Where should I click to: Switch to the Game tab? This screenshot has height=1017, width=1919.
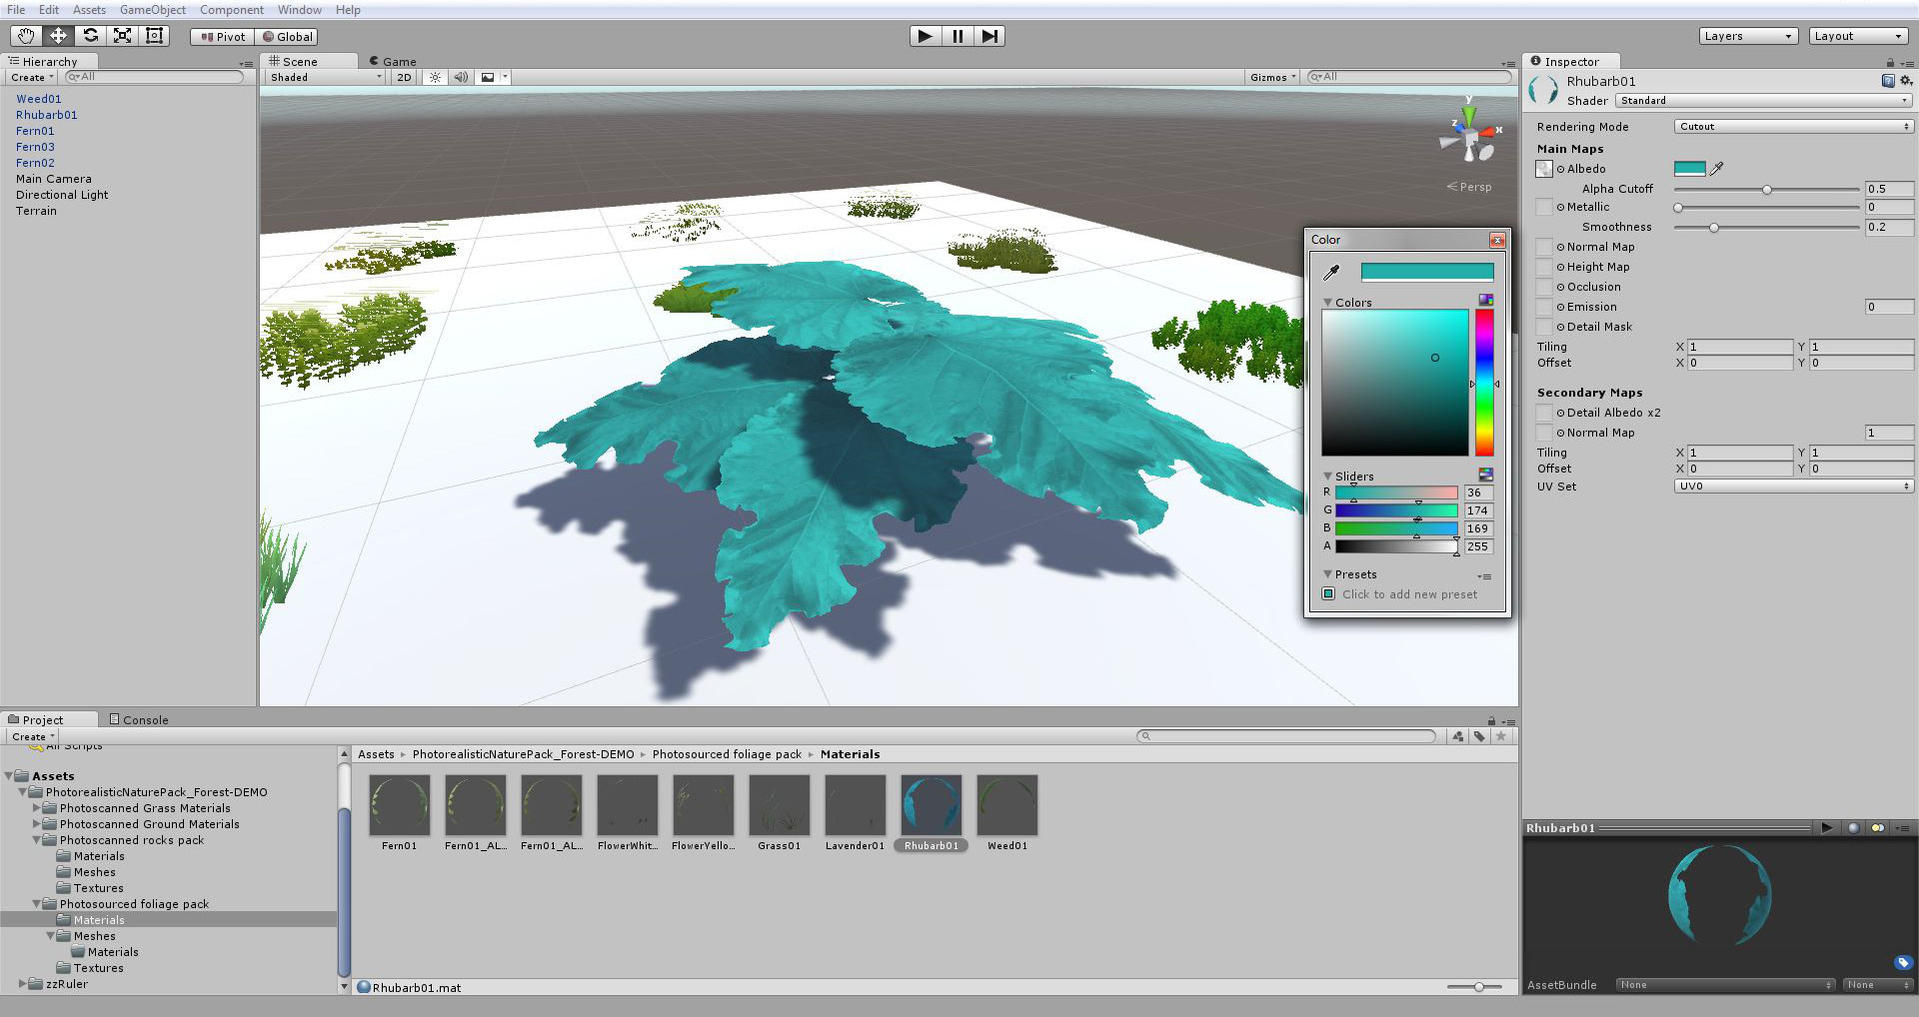393,61
